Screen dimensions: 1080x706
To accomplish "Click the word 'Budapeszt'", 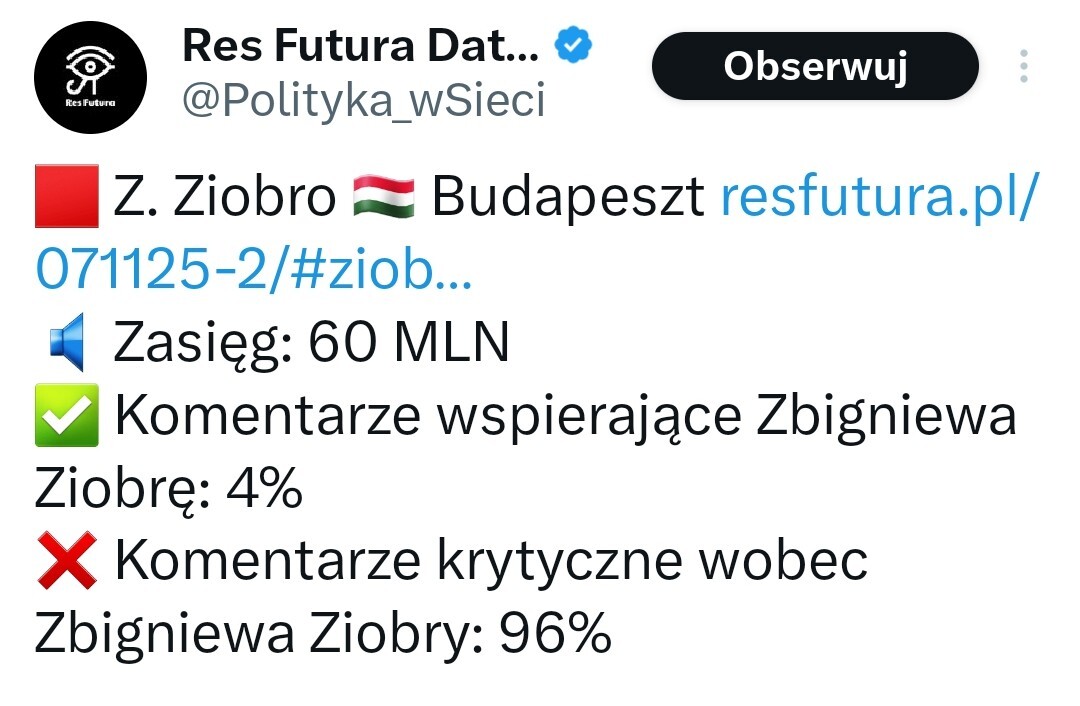I will (568, 198).
